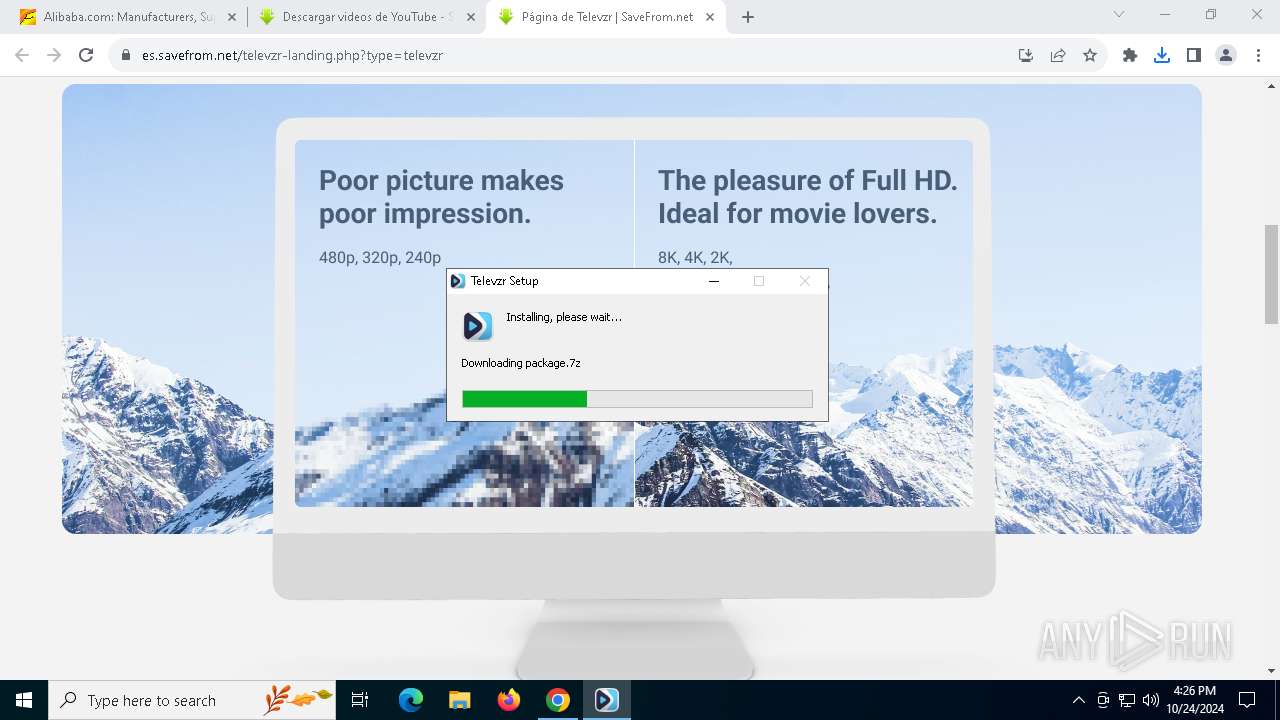Open the Chrome profile menu
This screenshot has height=720, width=1280.
click(1226, 55)
